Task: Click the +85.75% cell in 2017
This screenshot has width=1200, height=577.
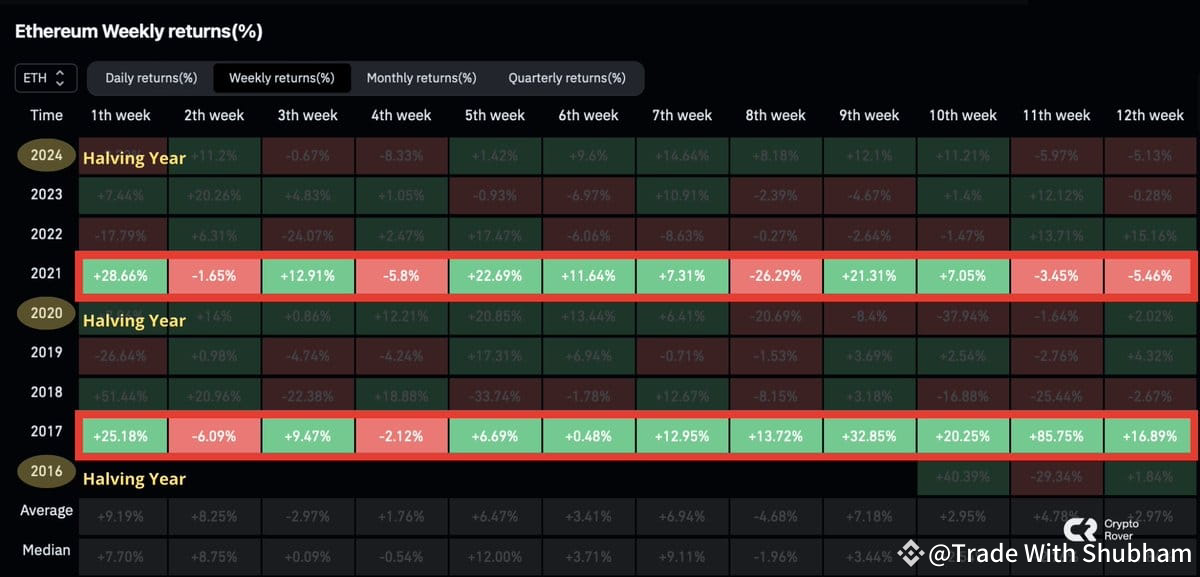Action: [1057, 437]
